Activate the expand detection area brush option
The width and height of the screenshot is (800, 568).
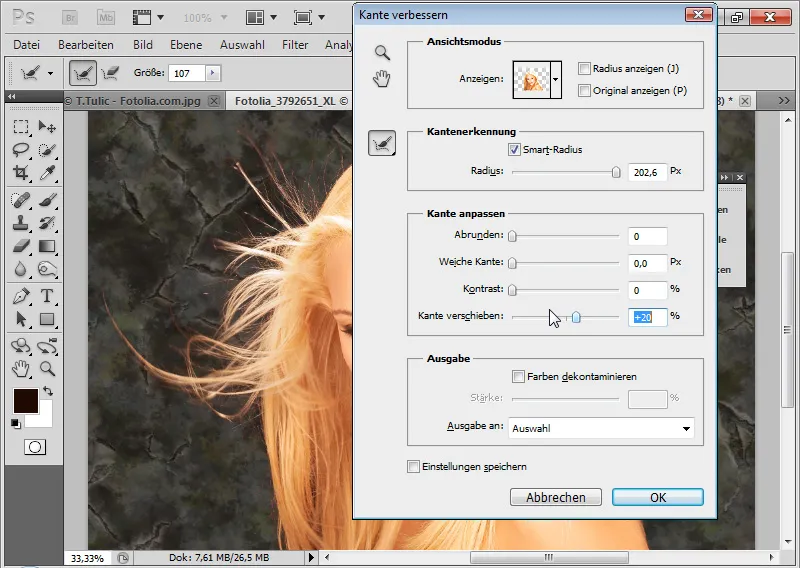pyautogui.click(x=83, y=73)
